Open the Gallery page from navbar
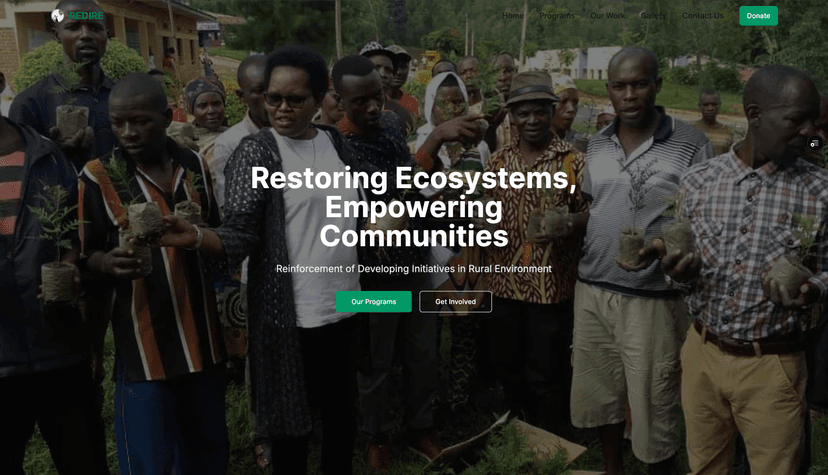Viewport: 828px width, 475px height. pos(653,16)
